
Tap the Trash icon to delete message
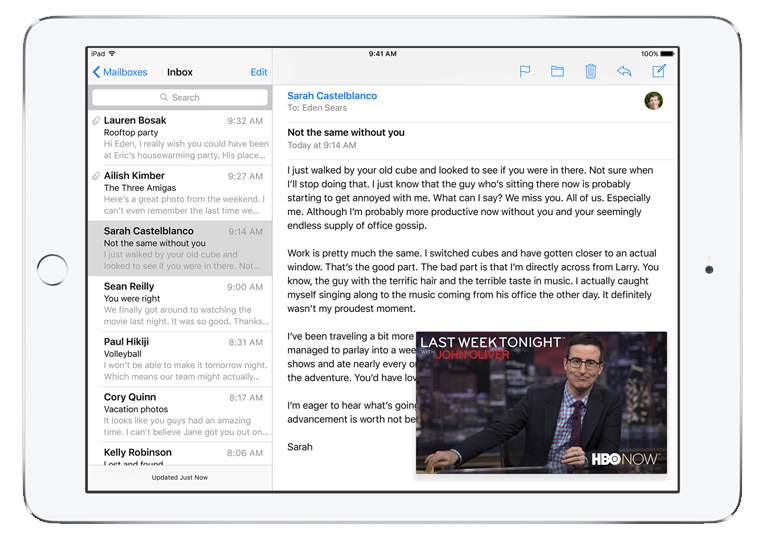pyautogui.click(x=591, y=72)
